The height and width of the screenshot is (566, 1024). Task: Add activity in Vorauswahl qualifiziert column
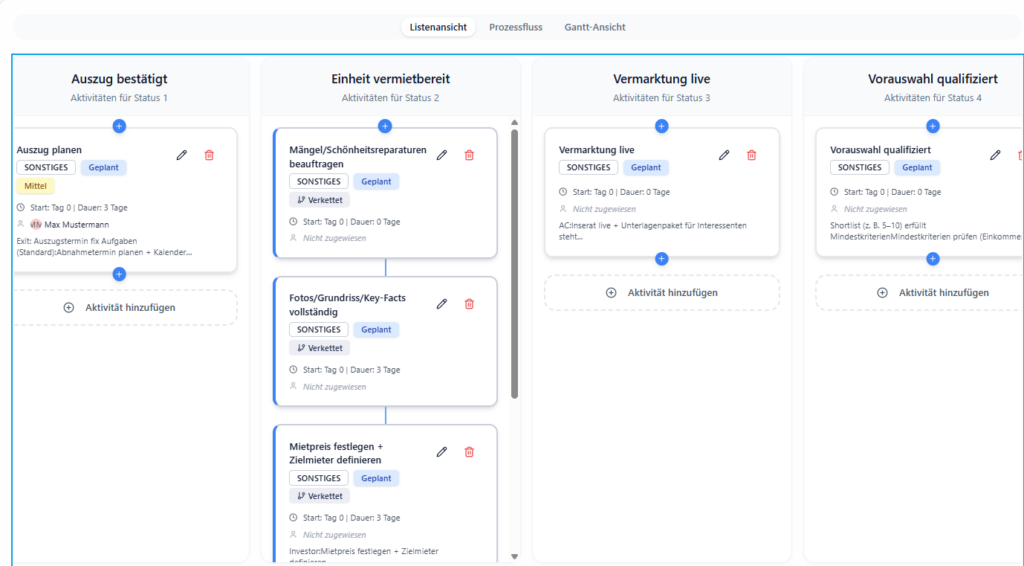(x=933, y=293)
